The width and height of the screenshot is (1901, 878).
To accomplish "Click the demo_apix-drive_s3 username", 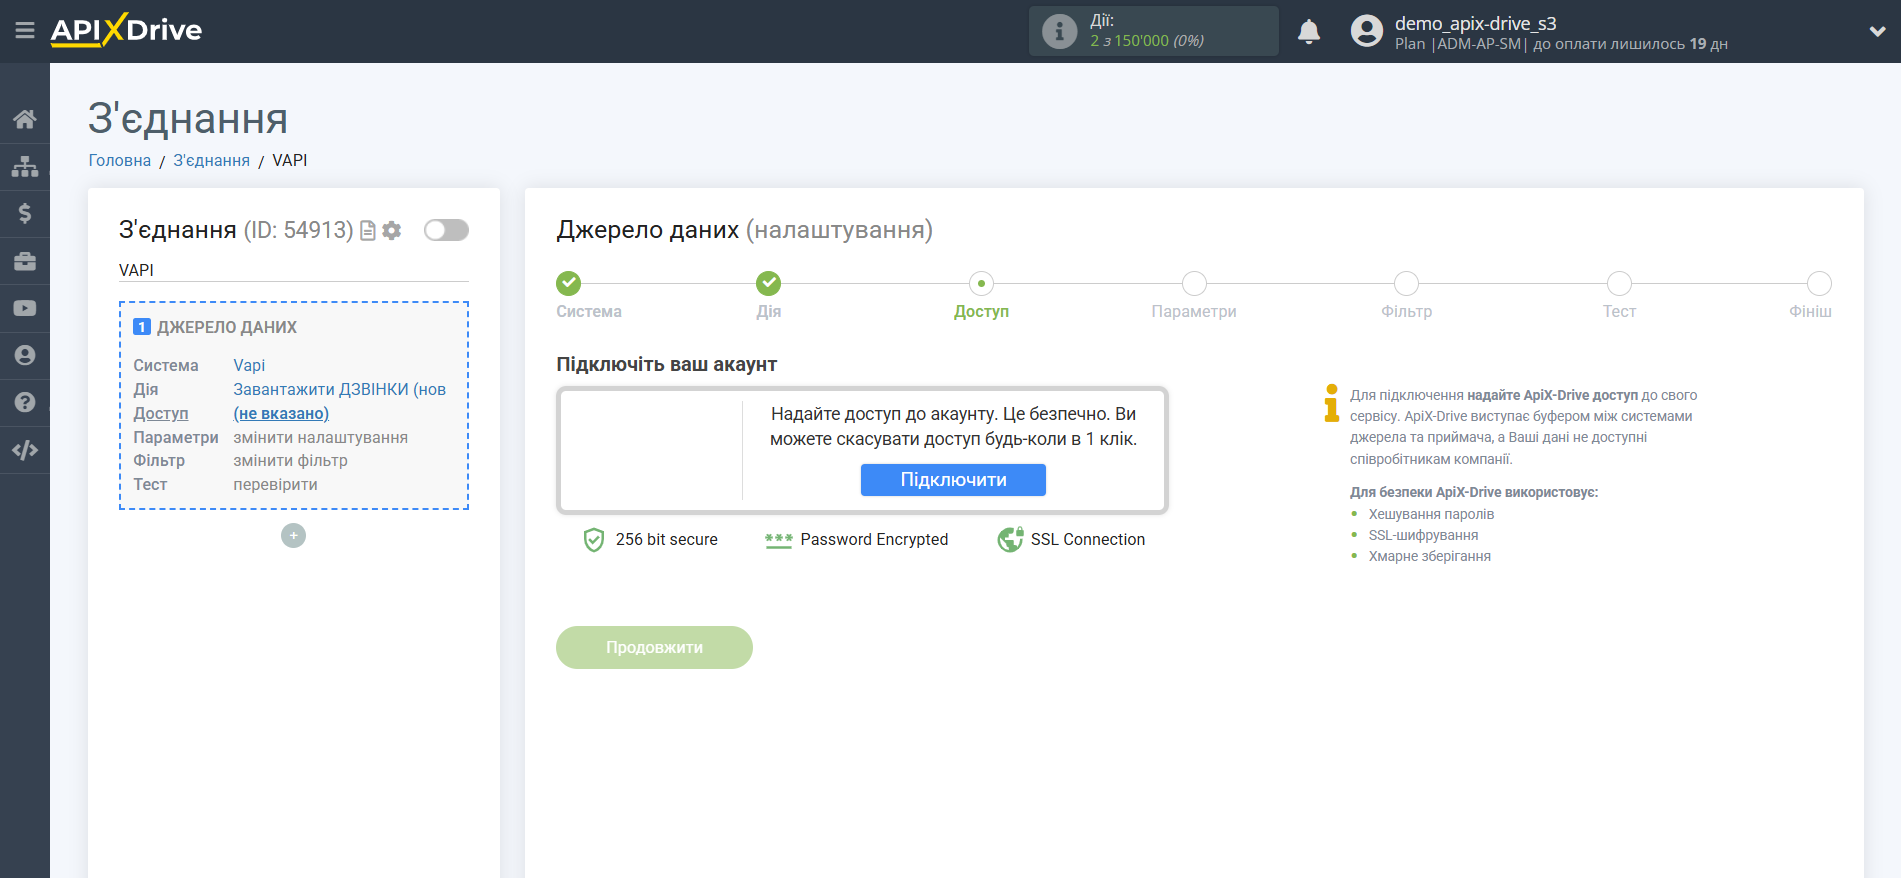I will [x=1475, y=23].
